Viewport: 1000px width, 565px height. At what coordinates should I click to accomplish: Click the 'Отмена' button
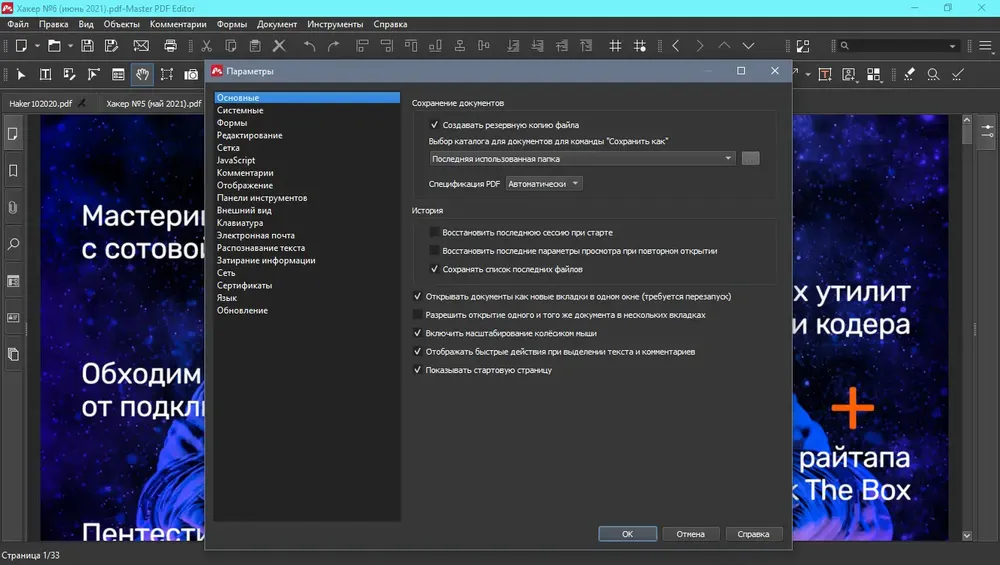691,534
